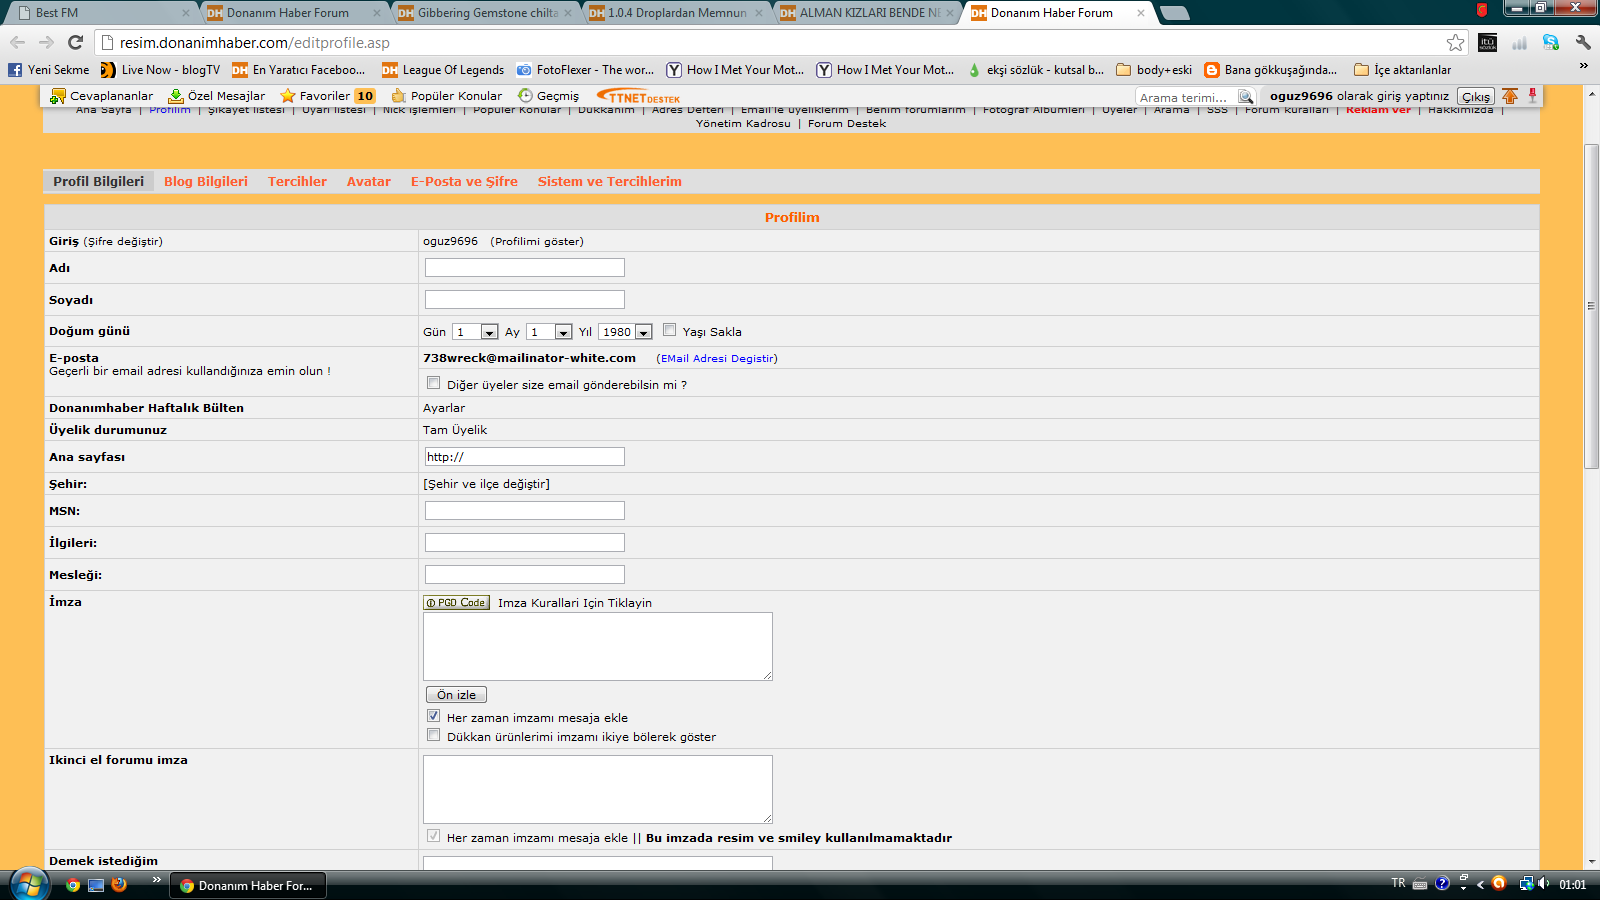Switch to the Avatar tab

368,181
